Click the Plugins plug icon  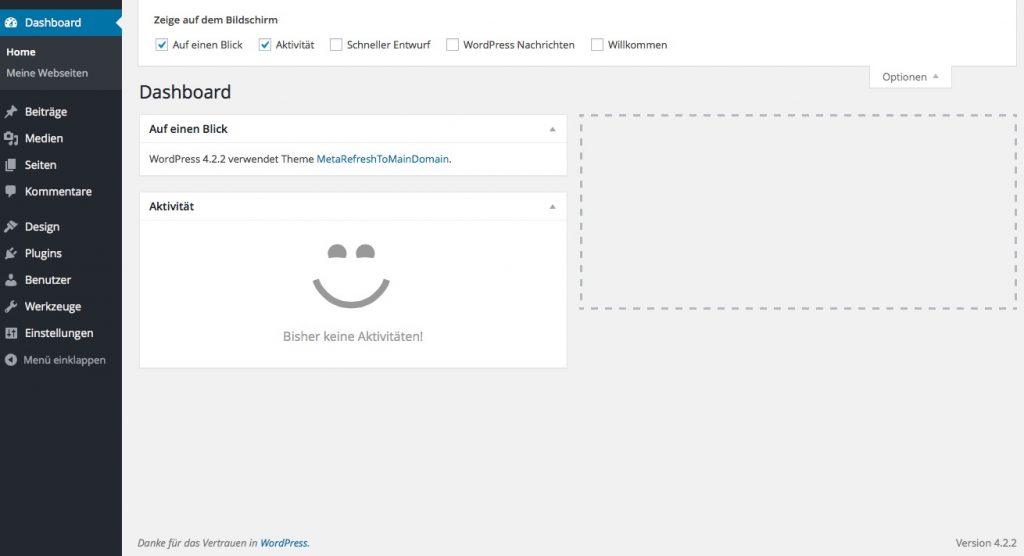(11, 254)
